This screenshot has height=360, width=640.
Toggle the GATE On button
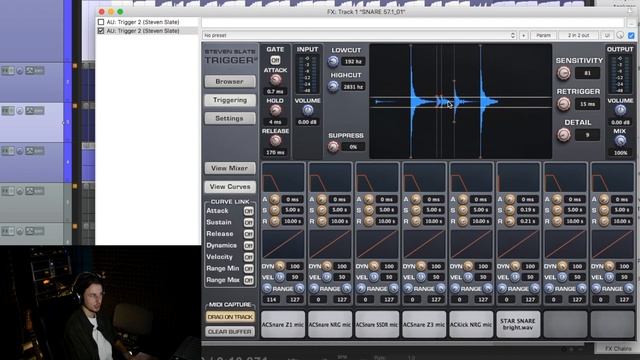point(275,60)
